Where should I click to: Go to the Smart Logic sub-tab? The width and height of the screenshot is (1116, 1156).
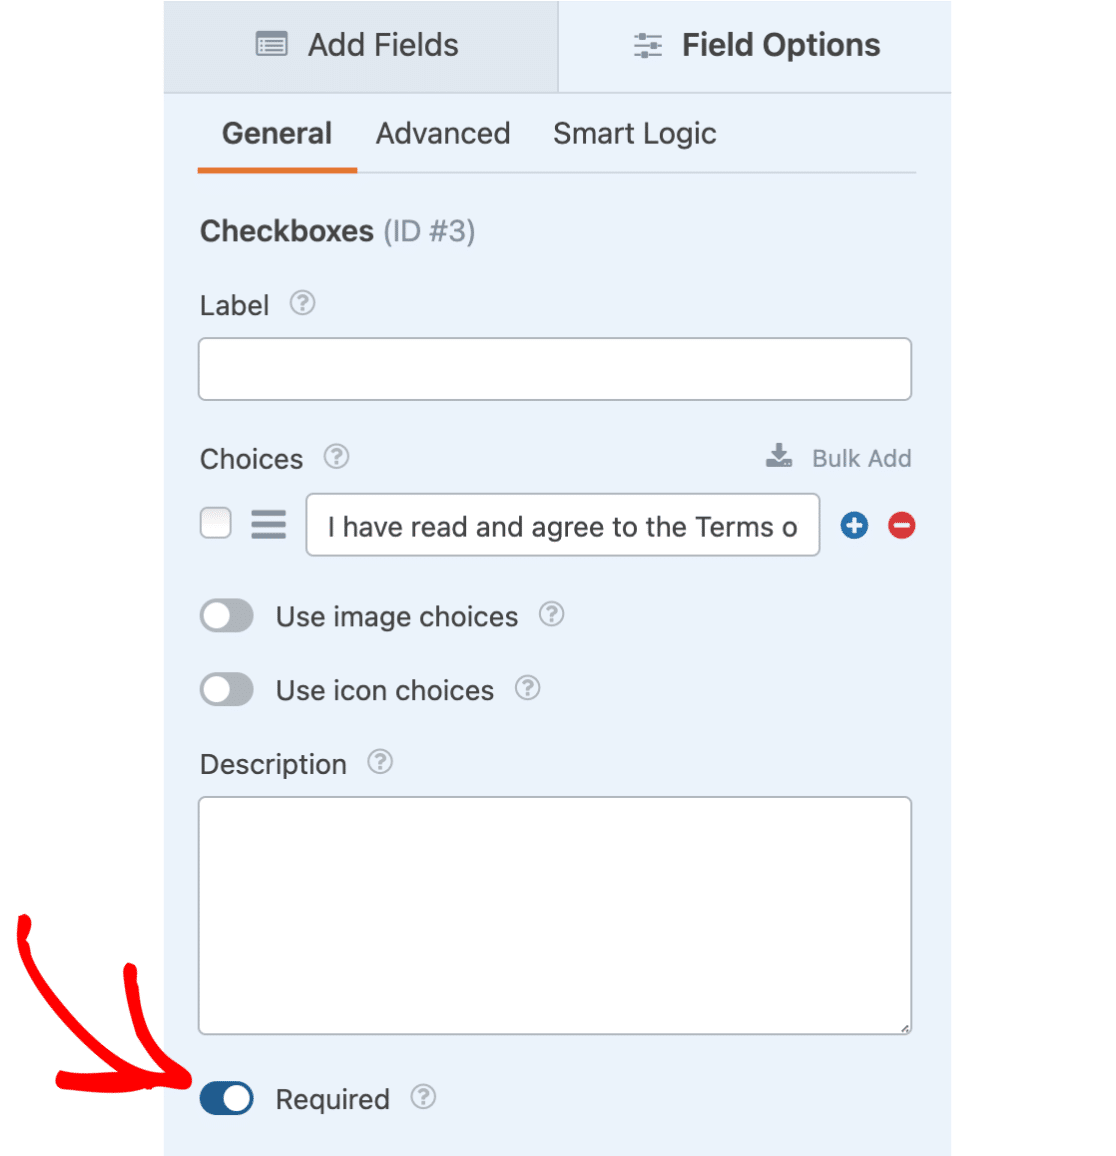(x=634, y=134)
